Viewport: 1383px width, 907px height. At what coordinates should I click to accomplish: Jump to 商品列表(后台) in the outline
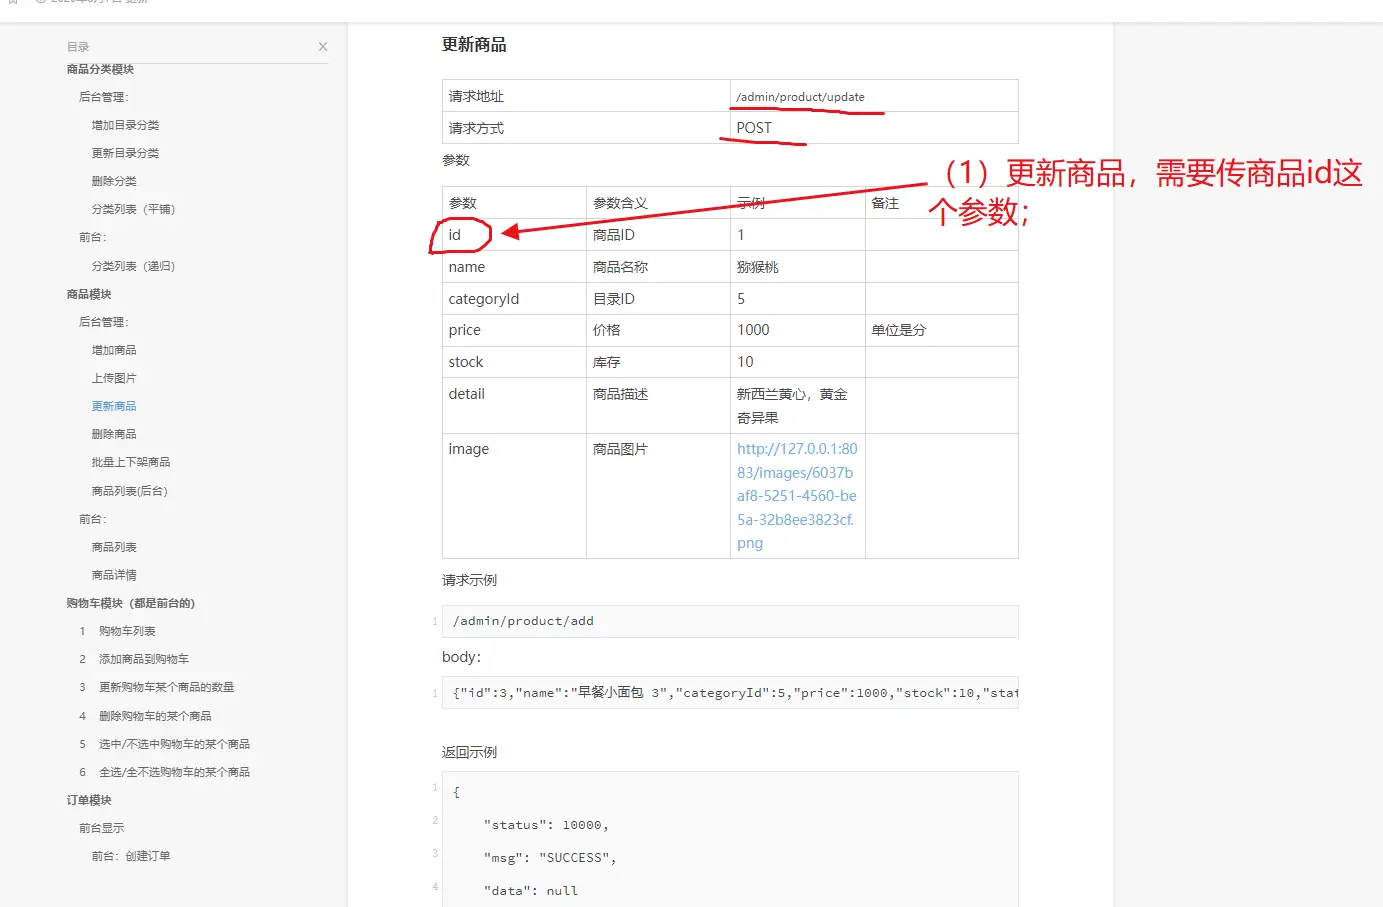[x=130, y=491]
